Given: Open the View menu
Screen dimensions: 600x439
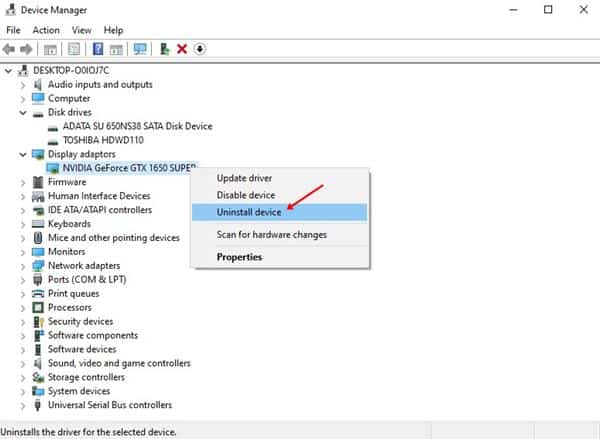Looking at the screenshot, I should pyautogui.click(x=82, y=30).
